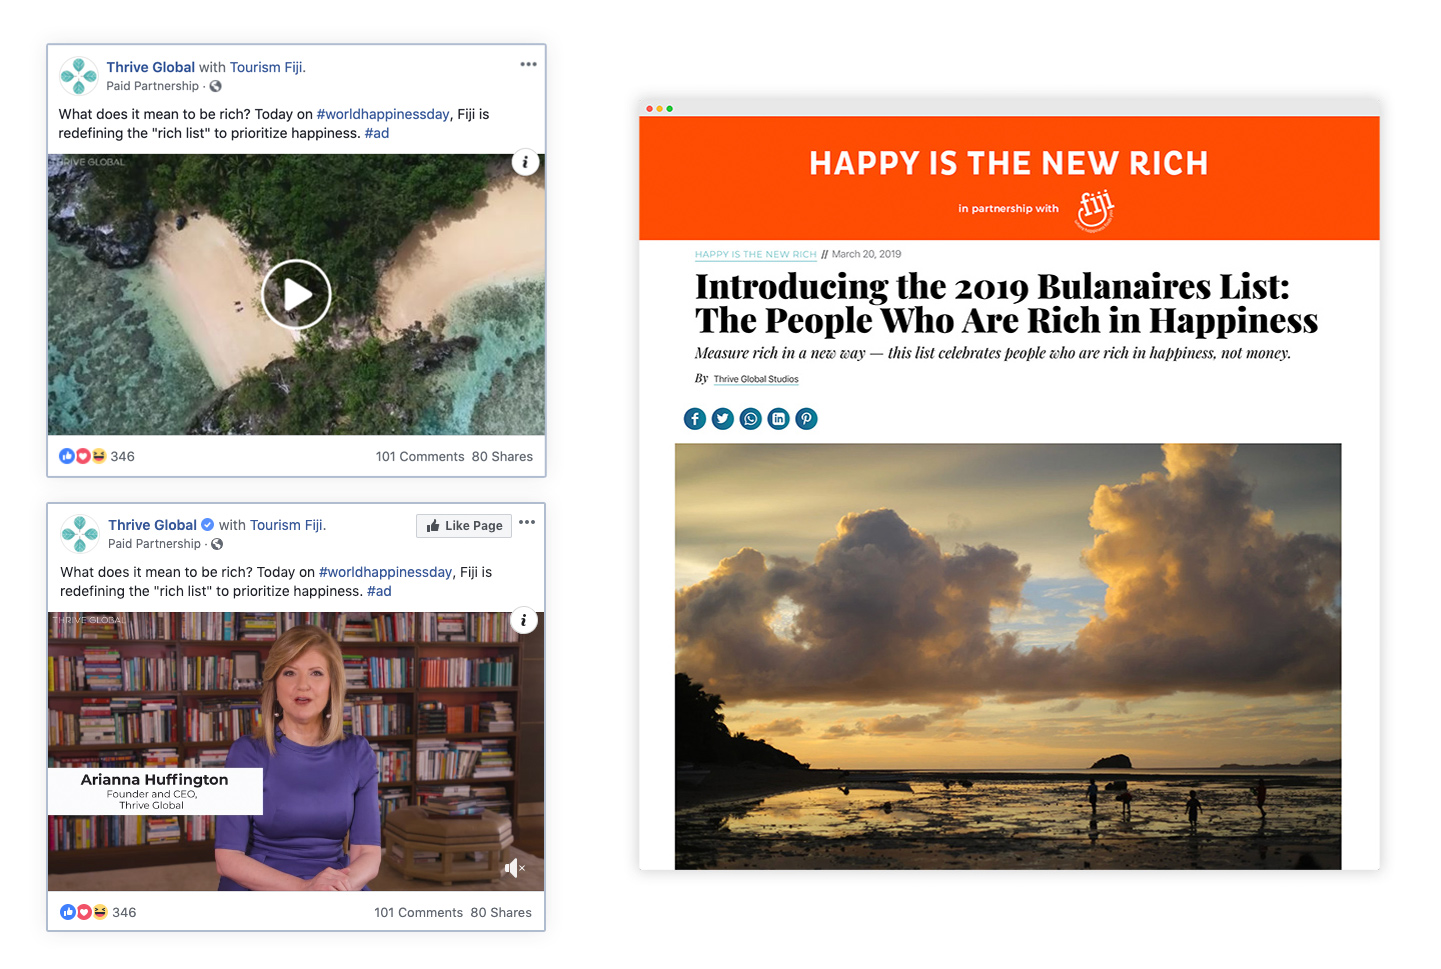1441x969 pixels.
Task: Click Like Page button
Action: (x=464, y=526)
